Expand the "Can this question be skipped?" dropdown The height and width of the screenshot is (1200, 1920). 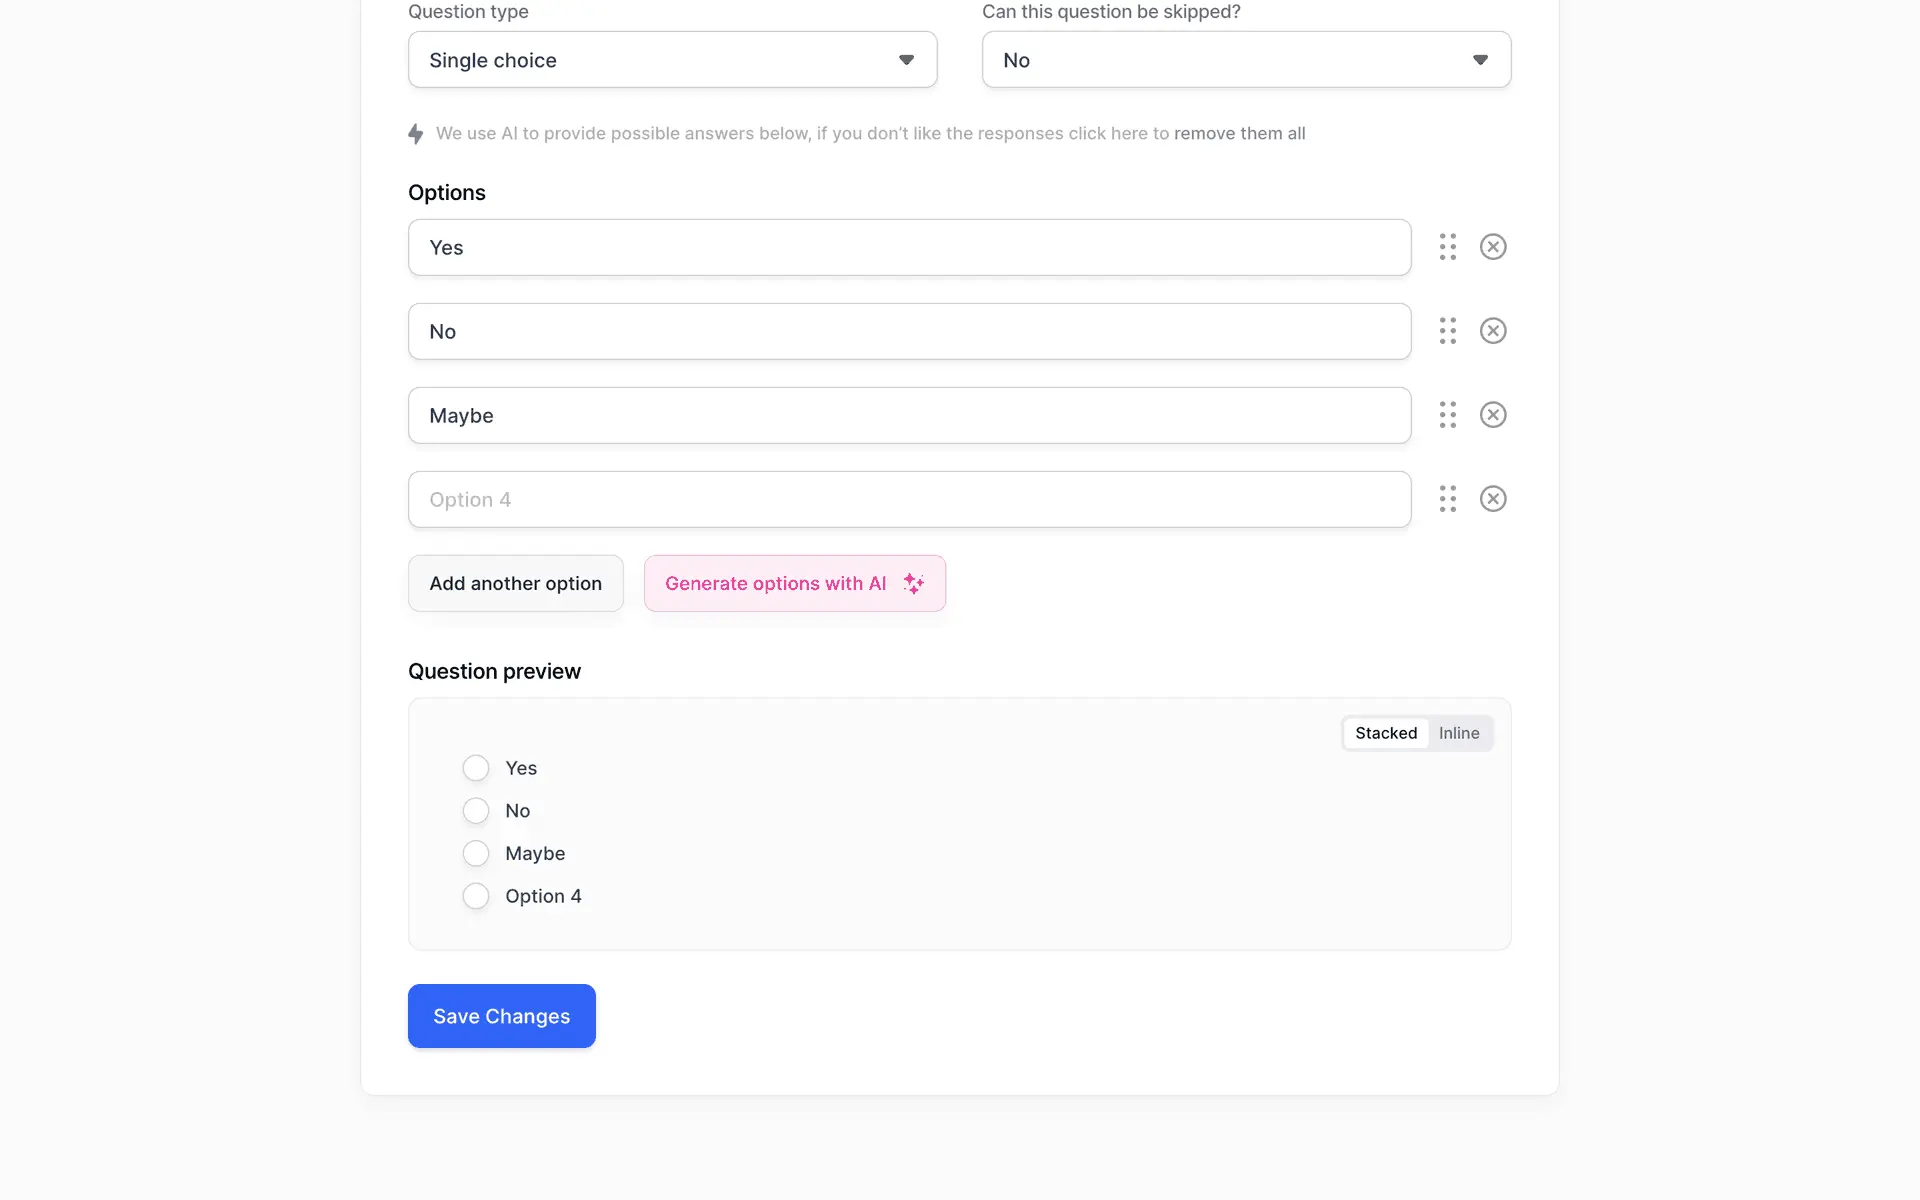tap(1245, 60)
